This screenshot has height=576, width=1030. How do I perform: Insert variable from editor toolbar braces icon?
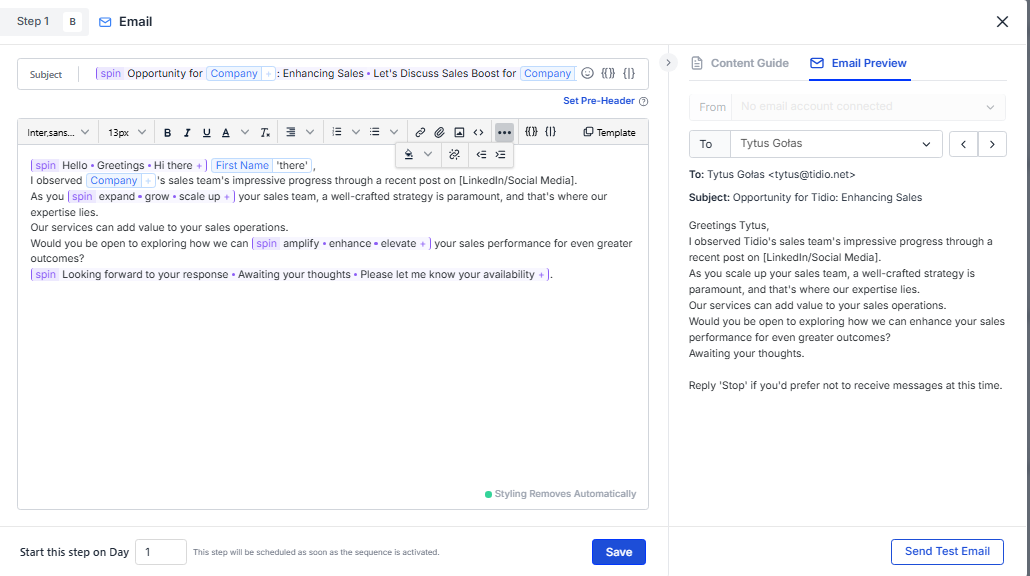point(531,131)
